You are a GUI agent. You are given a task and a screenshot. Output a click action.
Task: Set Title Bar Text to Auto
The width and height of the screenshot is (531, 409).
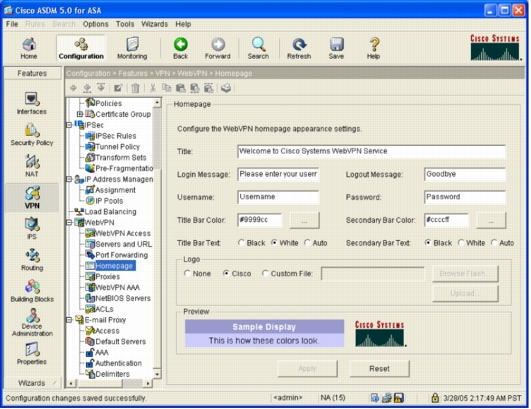pos(307,243)
